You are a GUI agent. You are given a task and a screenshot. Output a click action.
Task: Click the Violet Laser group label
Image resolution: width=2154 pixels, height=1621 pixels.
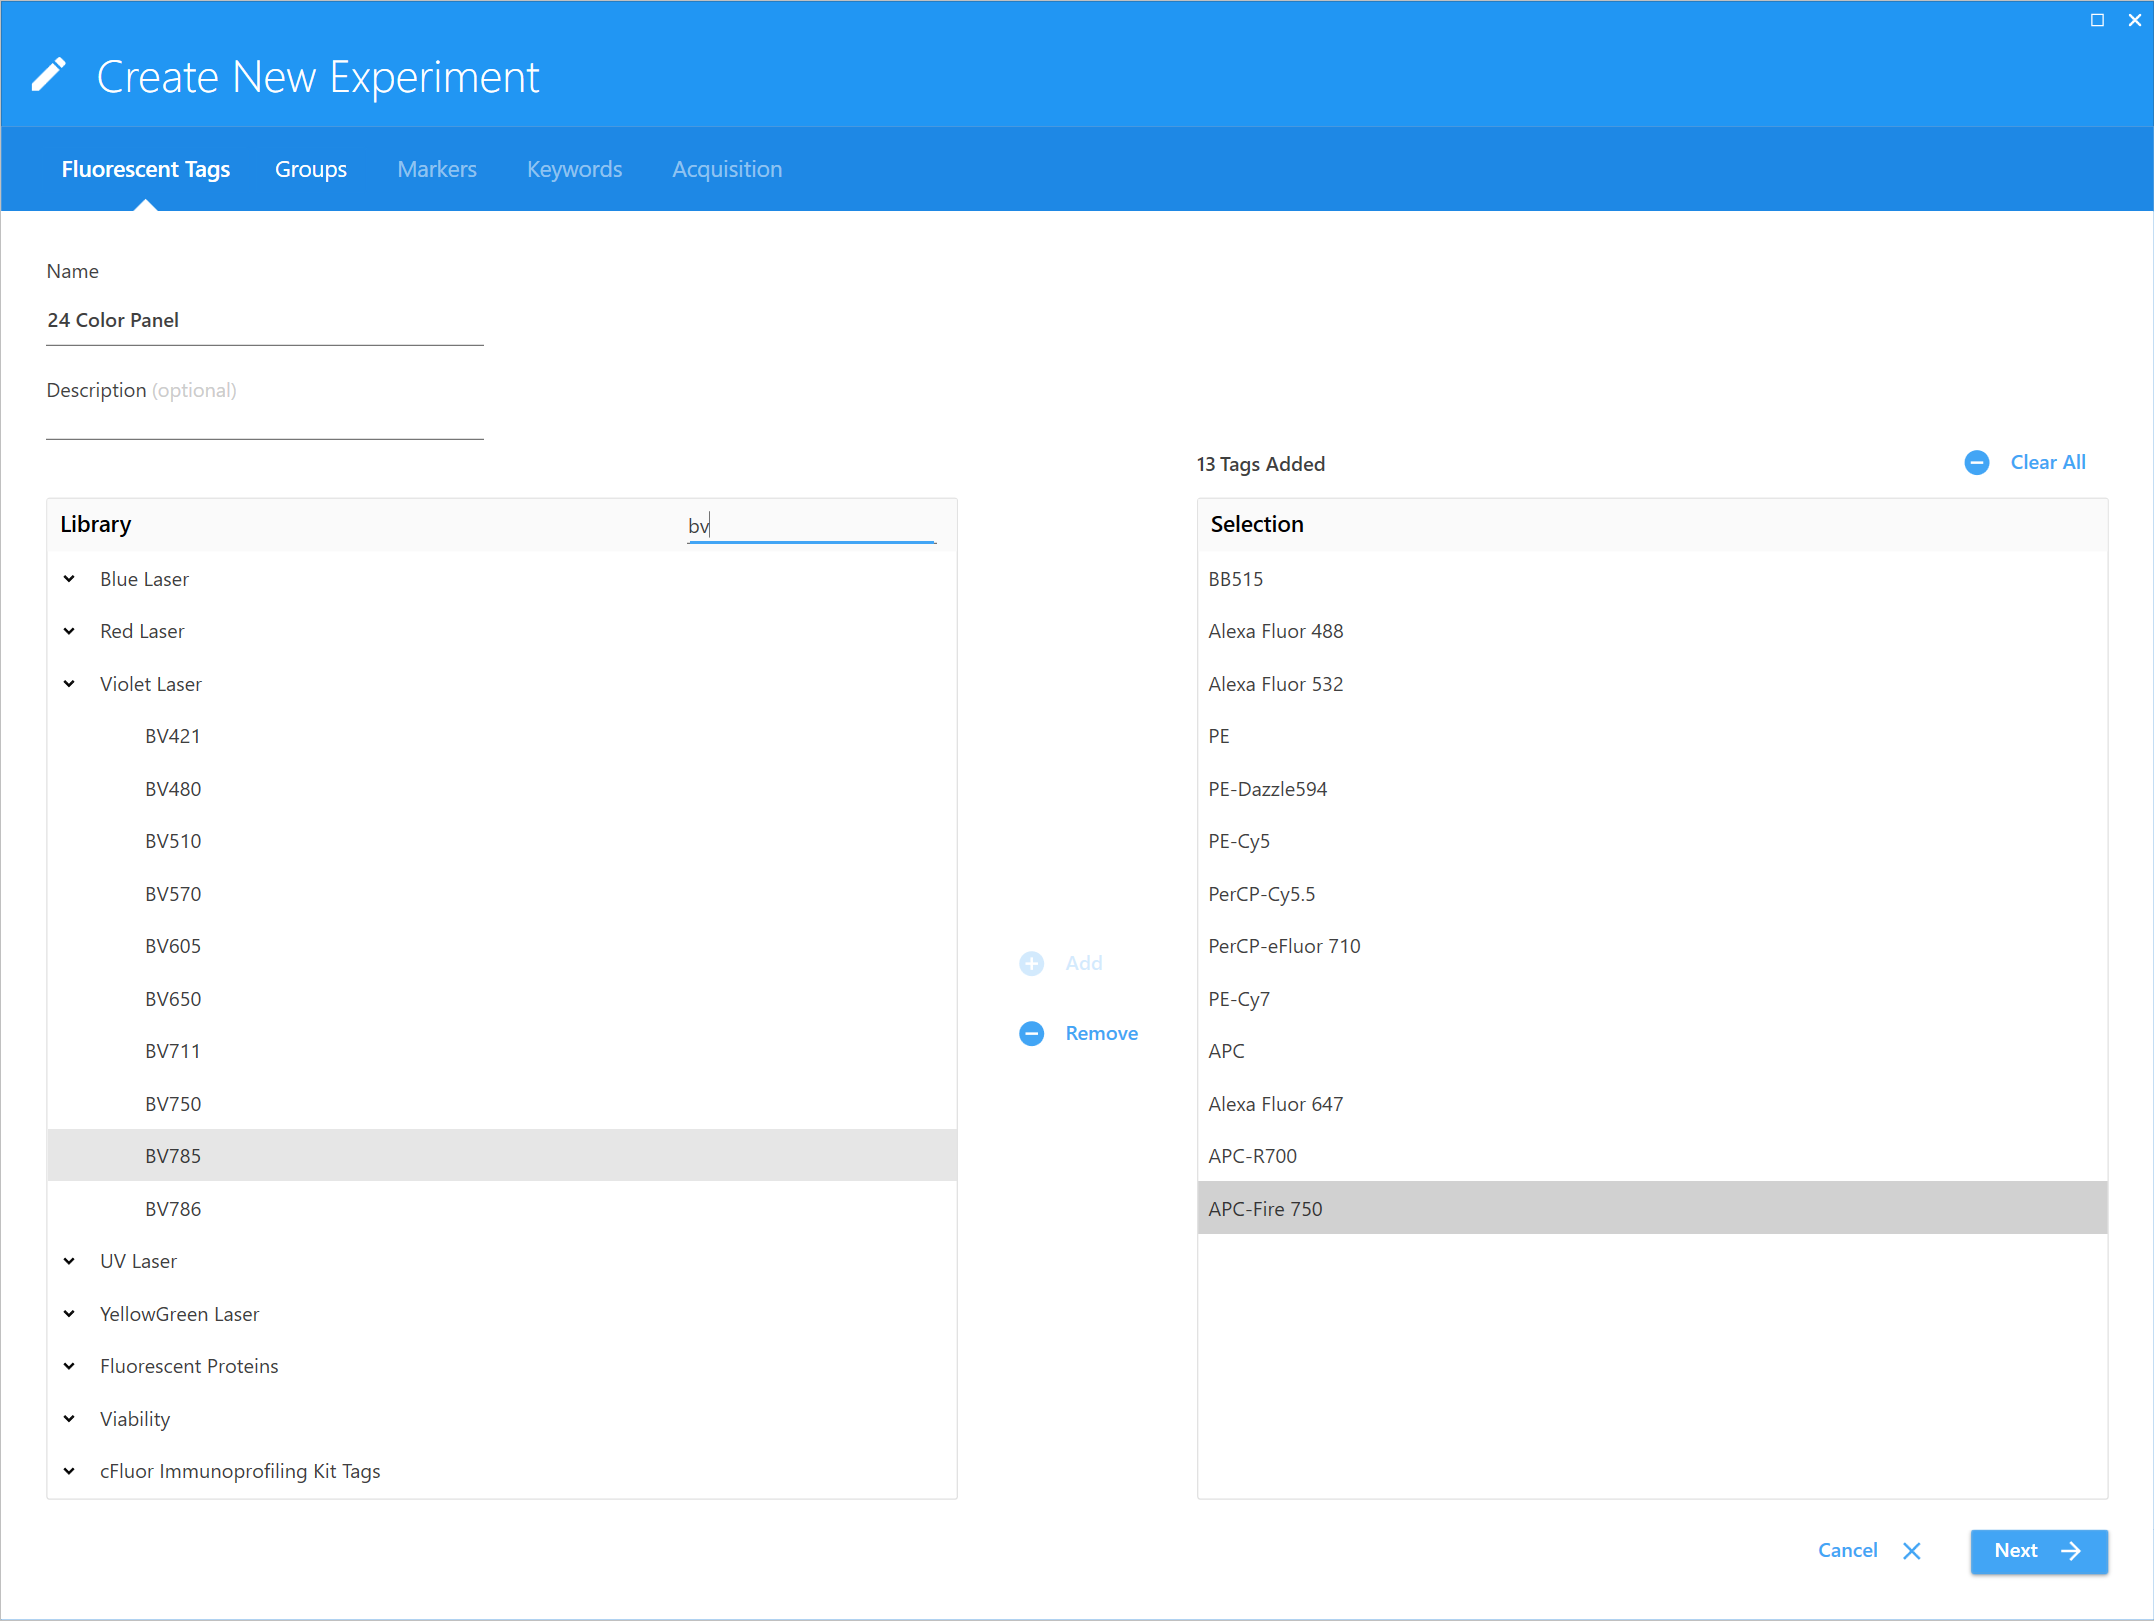pos(151,684)
